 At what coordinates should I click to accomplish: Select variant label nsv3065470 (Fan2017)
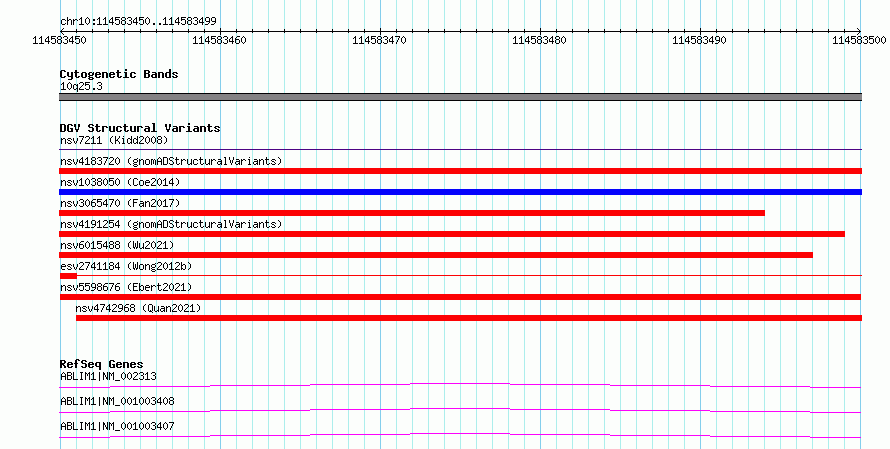120,203
